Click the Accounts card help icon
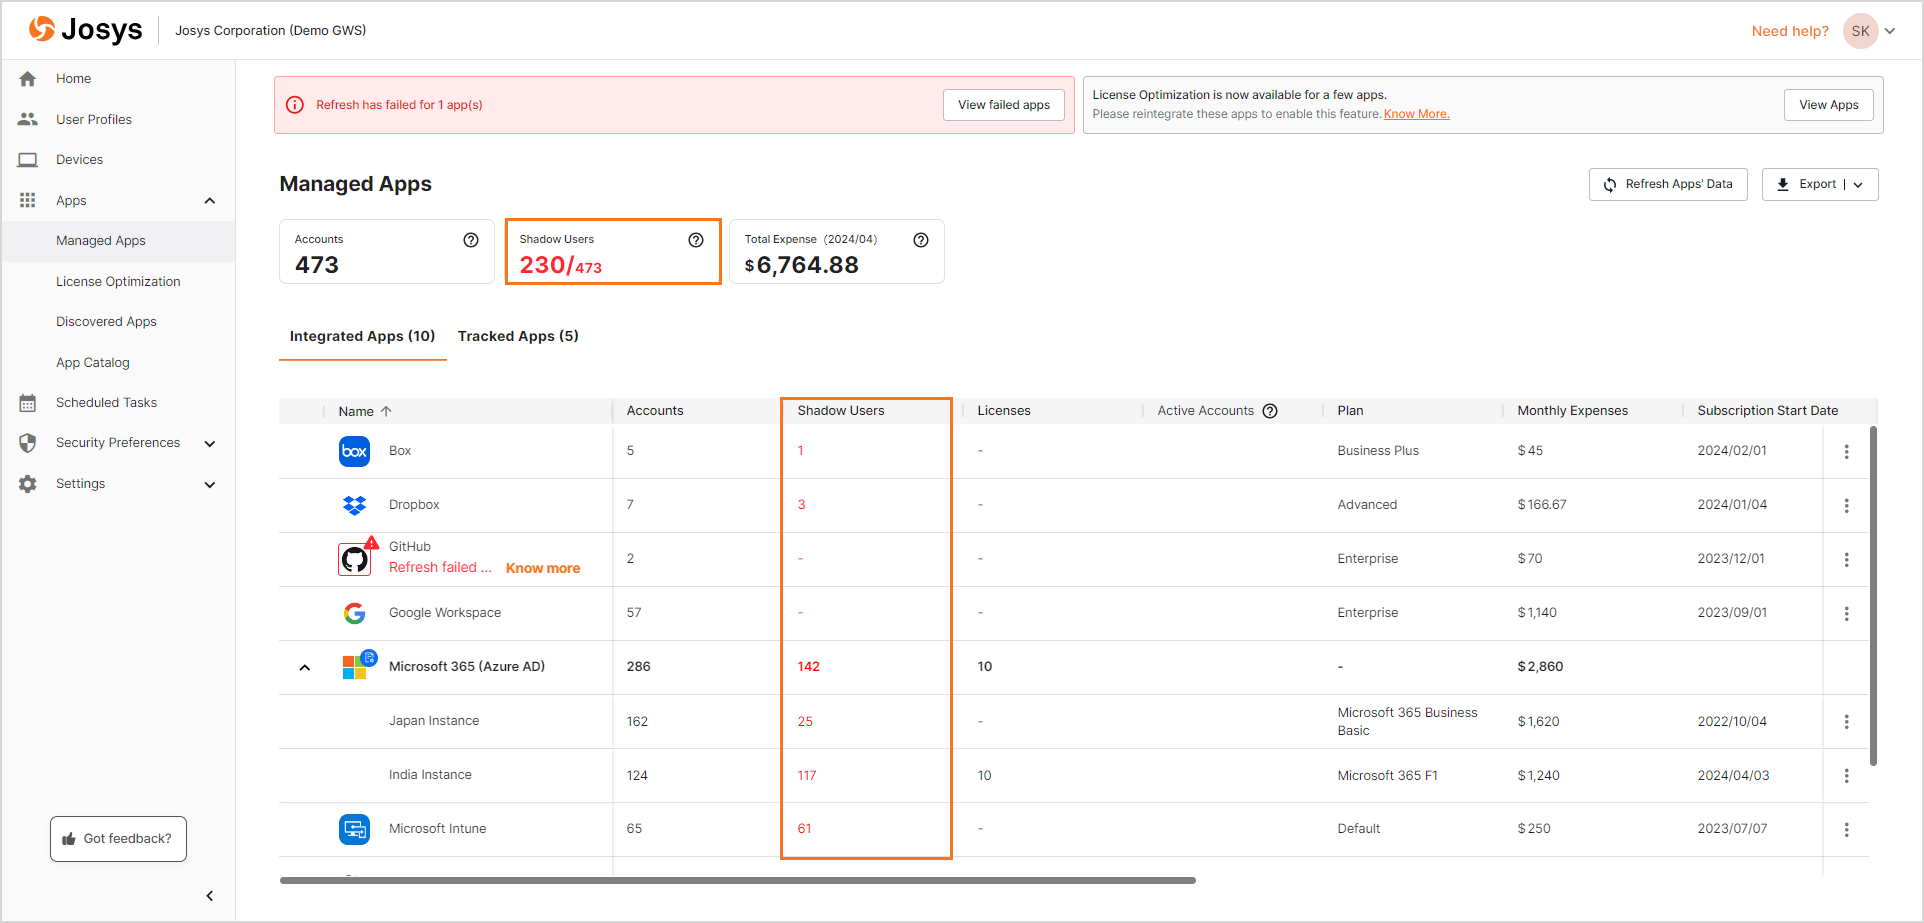1924x923 pixels. (x=471, y=240)
